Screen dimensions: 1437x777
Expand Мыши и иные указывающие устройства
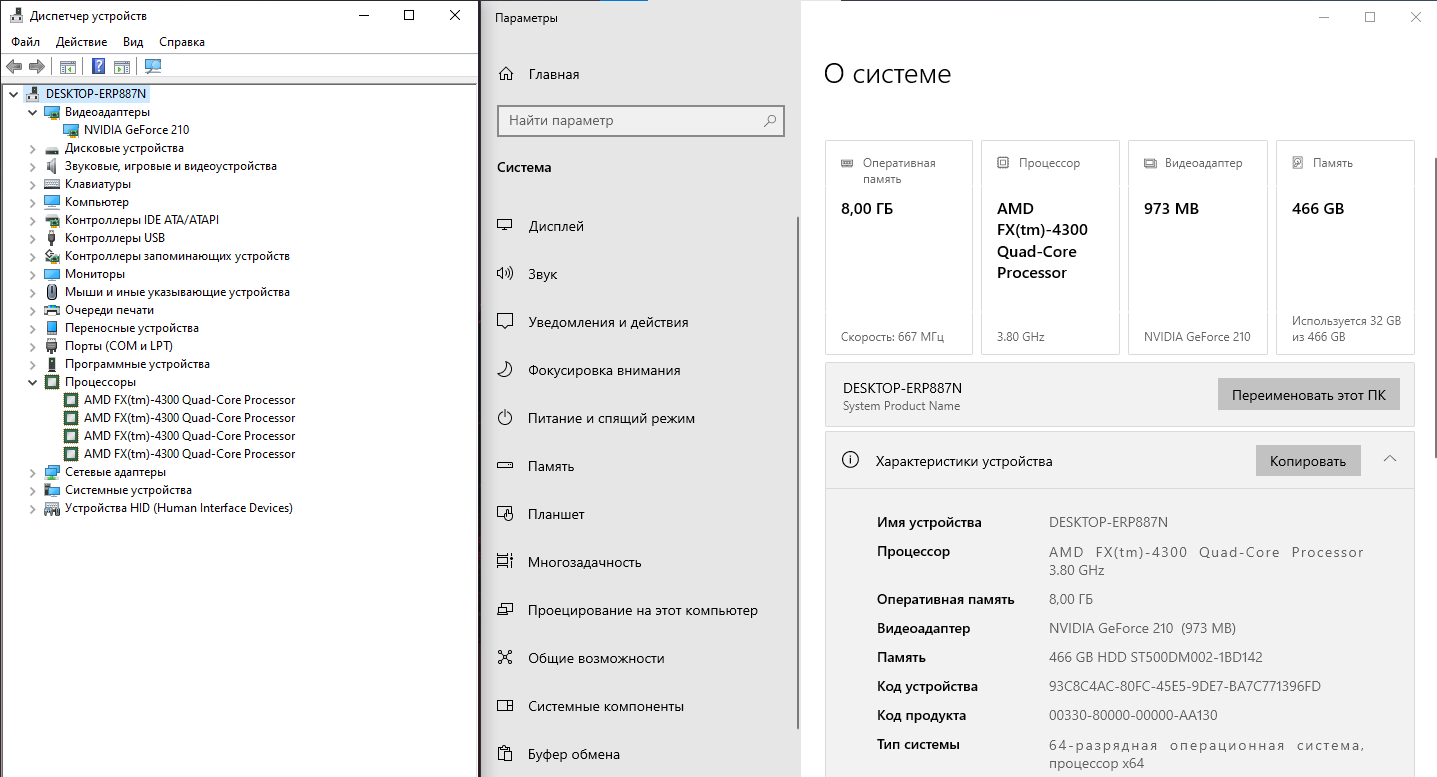33,292
